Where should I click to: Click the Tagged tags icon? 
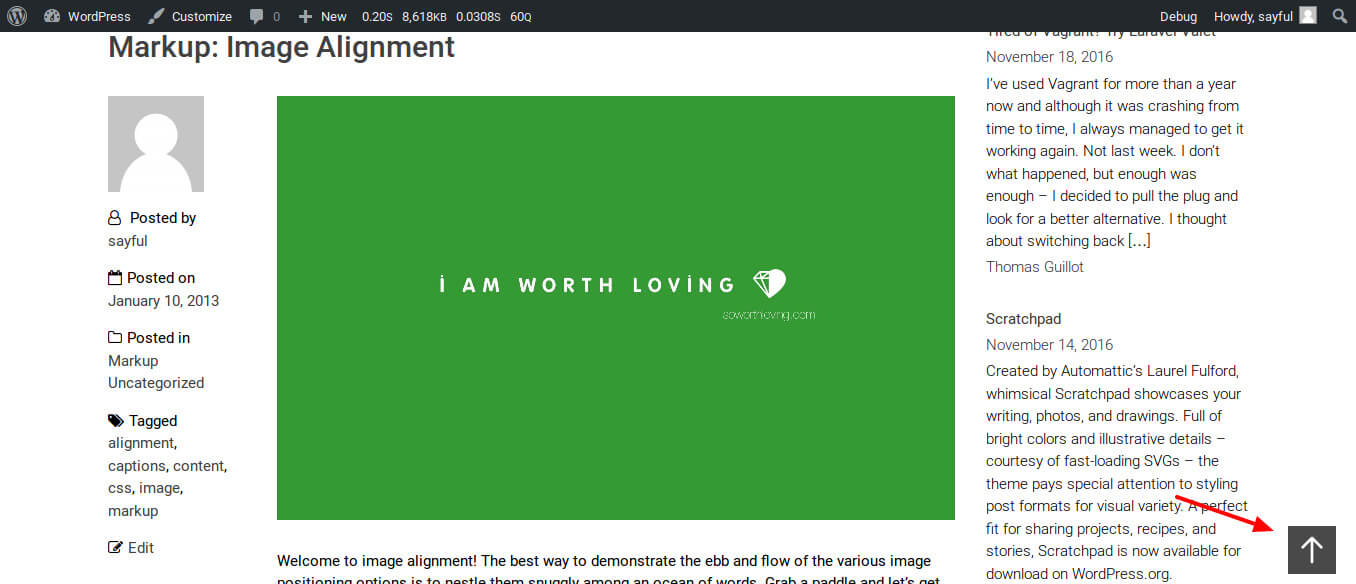116,421
